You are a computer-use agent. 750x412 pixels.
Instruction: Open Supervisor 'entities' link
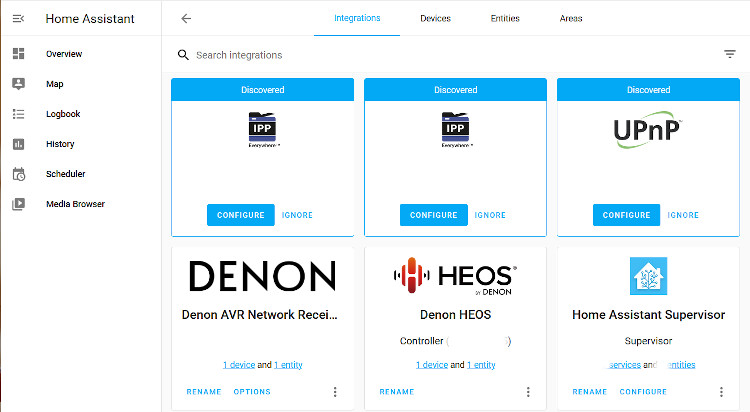coord(681,365)
